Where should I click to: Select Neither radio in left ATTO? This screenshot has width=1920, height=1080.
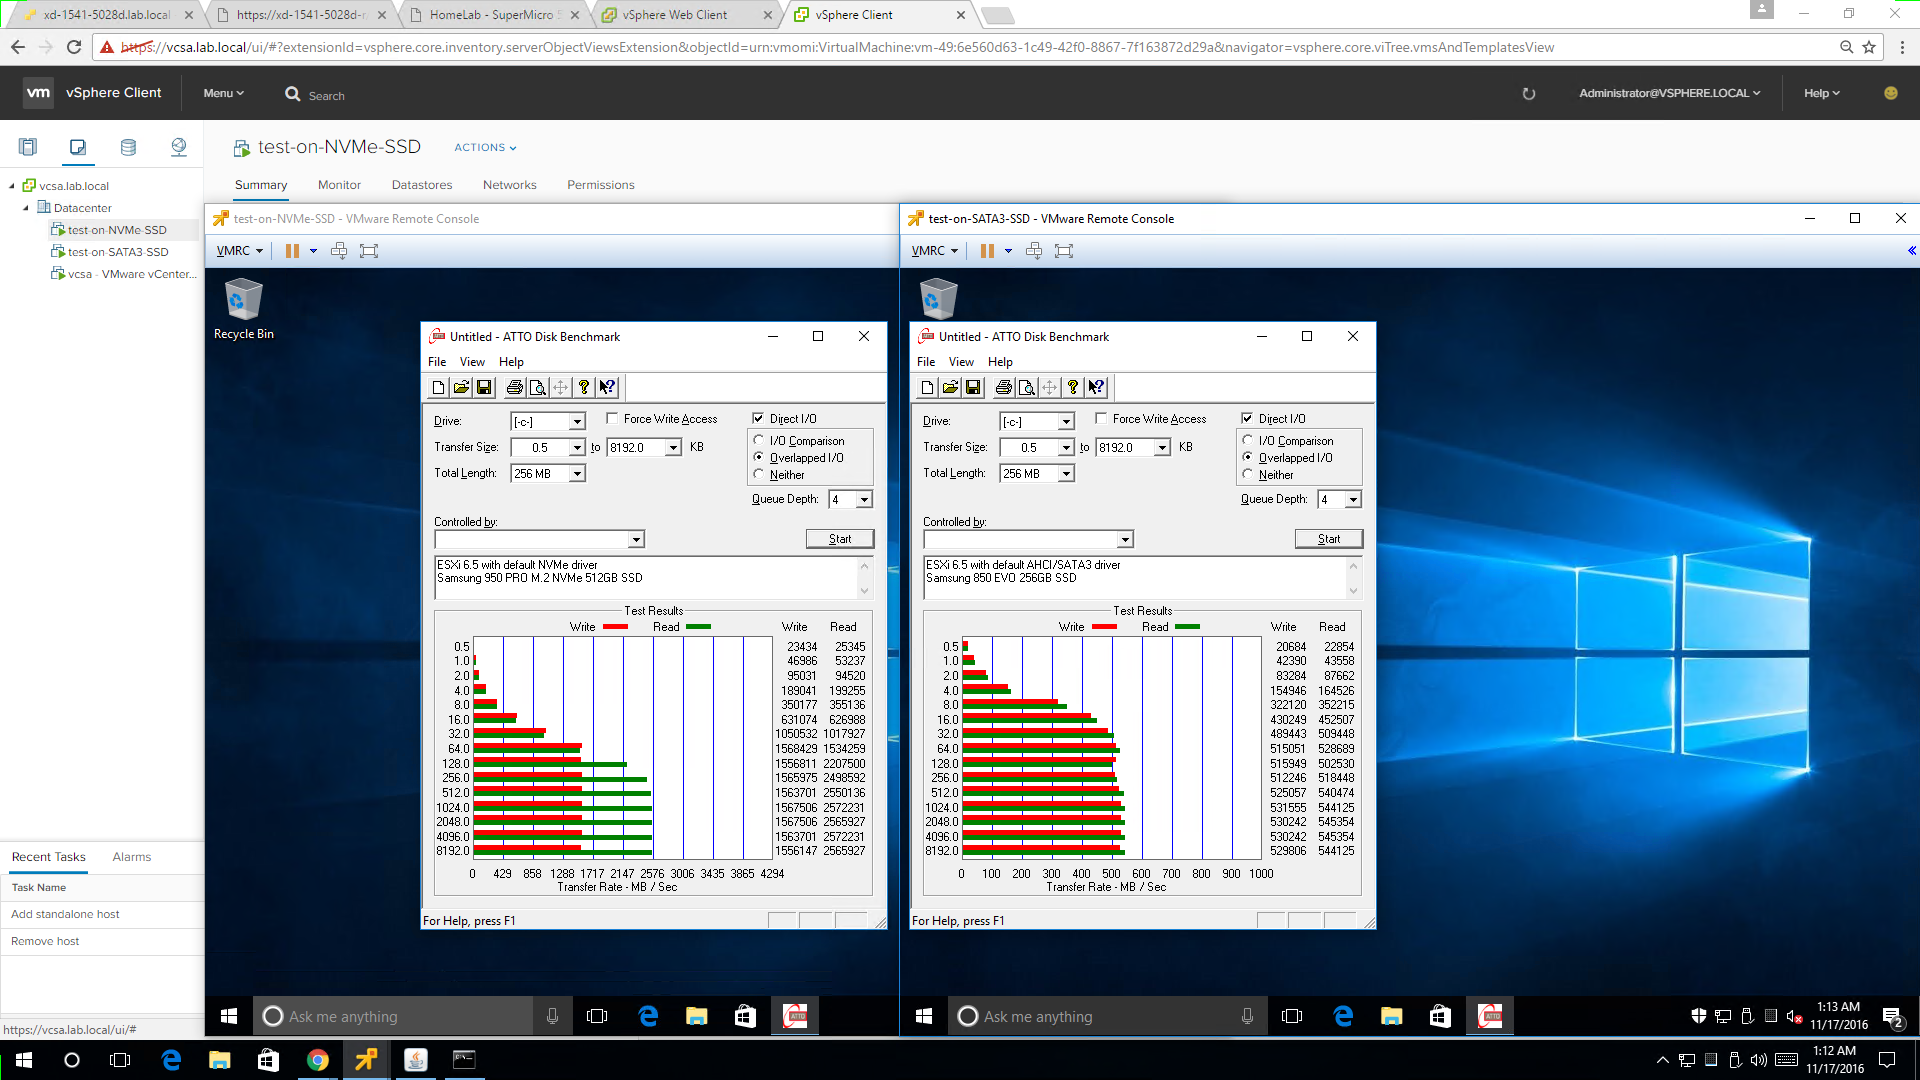tap(758, 475)
